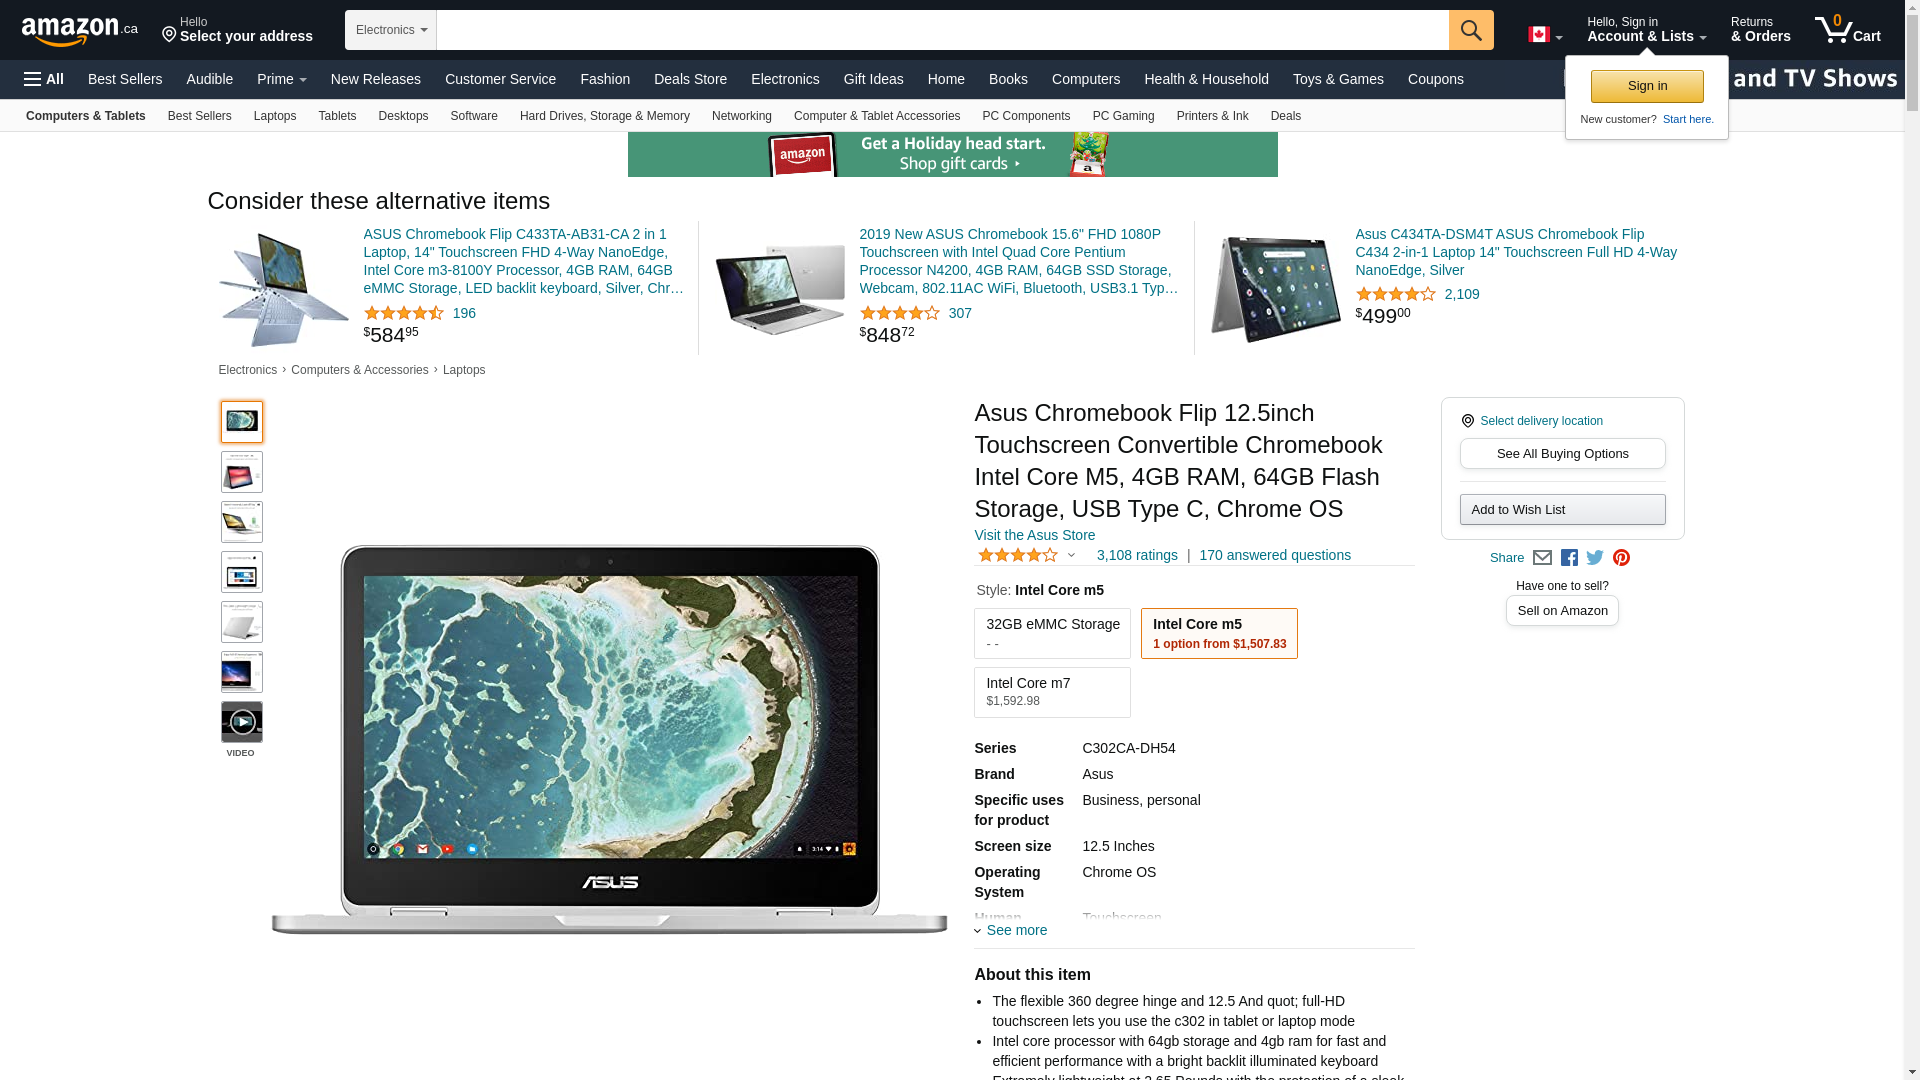
Task: Open the Electronics search category dropdown
Action: pyautogui.click(x=391, y=30)
